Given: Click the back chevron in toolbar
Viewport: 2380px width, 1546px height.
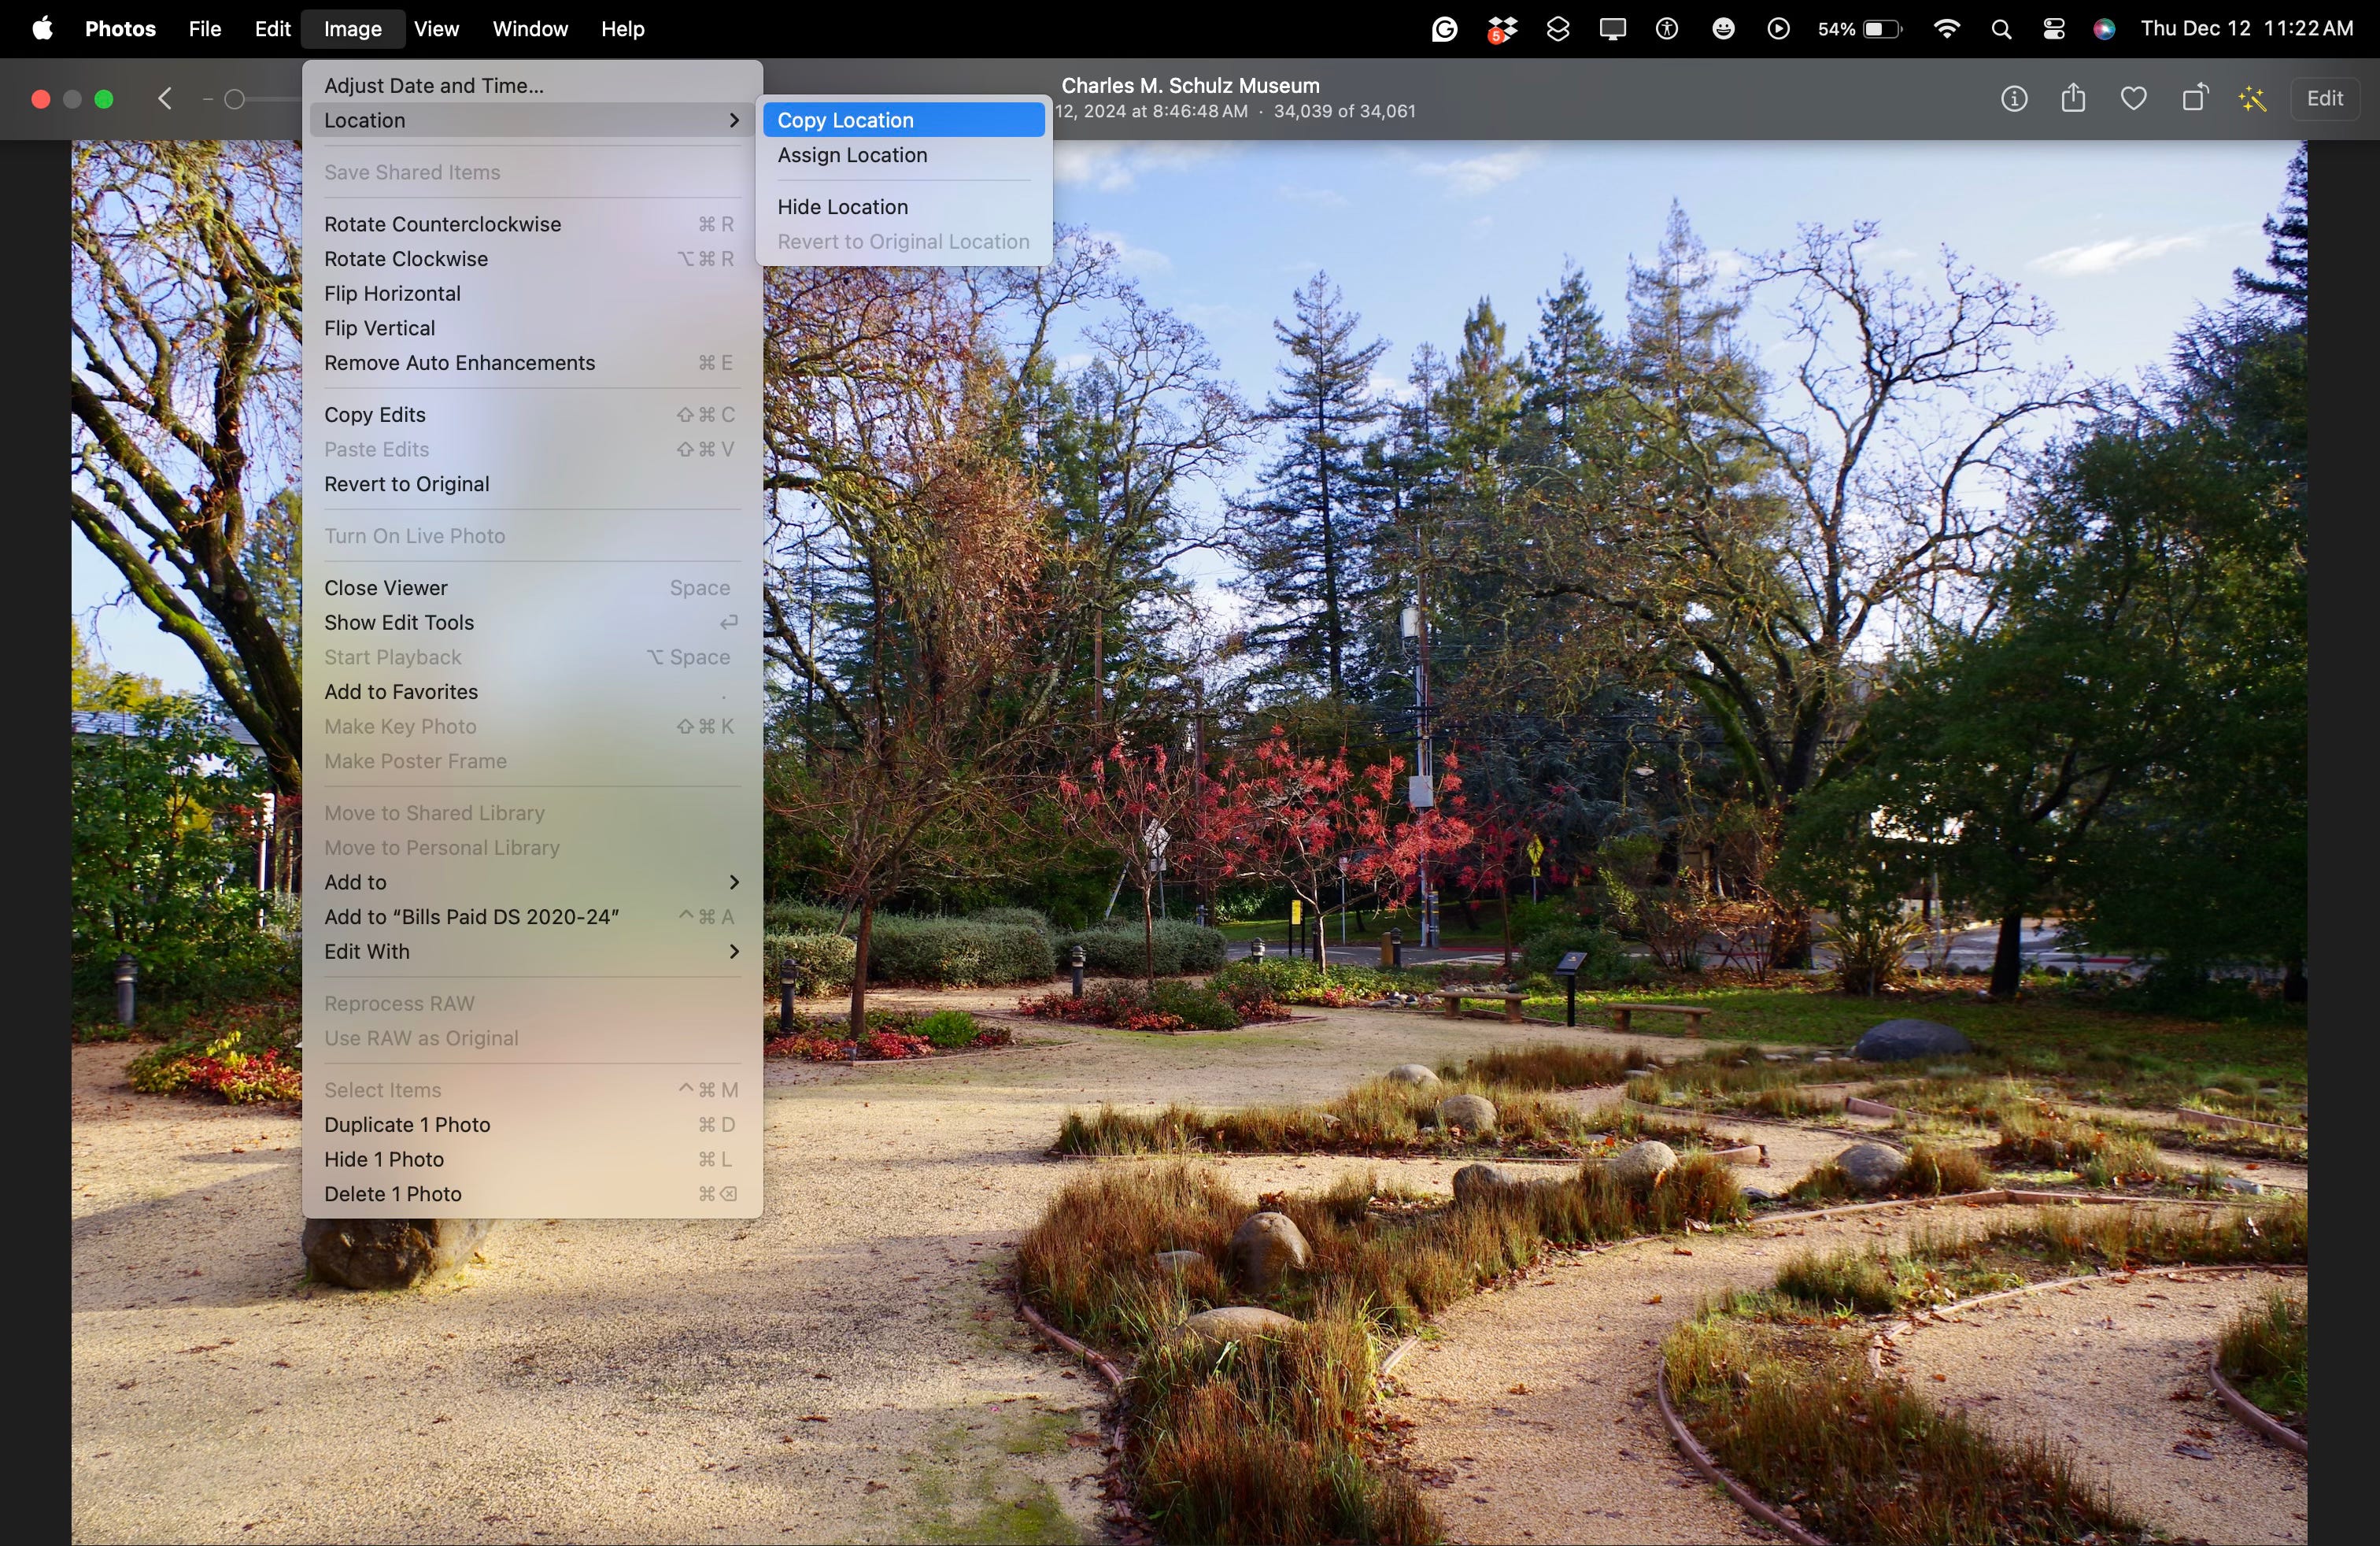Looking at the screenshot, I should coord(166,99).
